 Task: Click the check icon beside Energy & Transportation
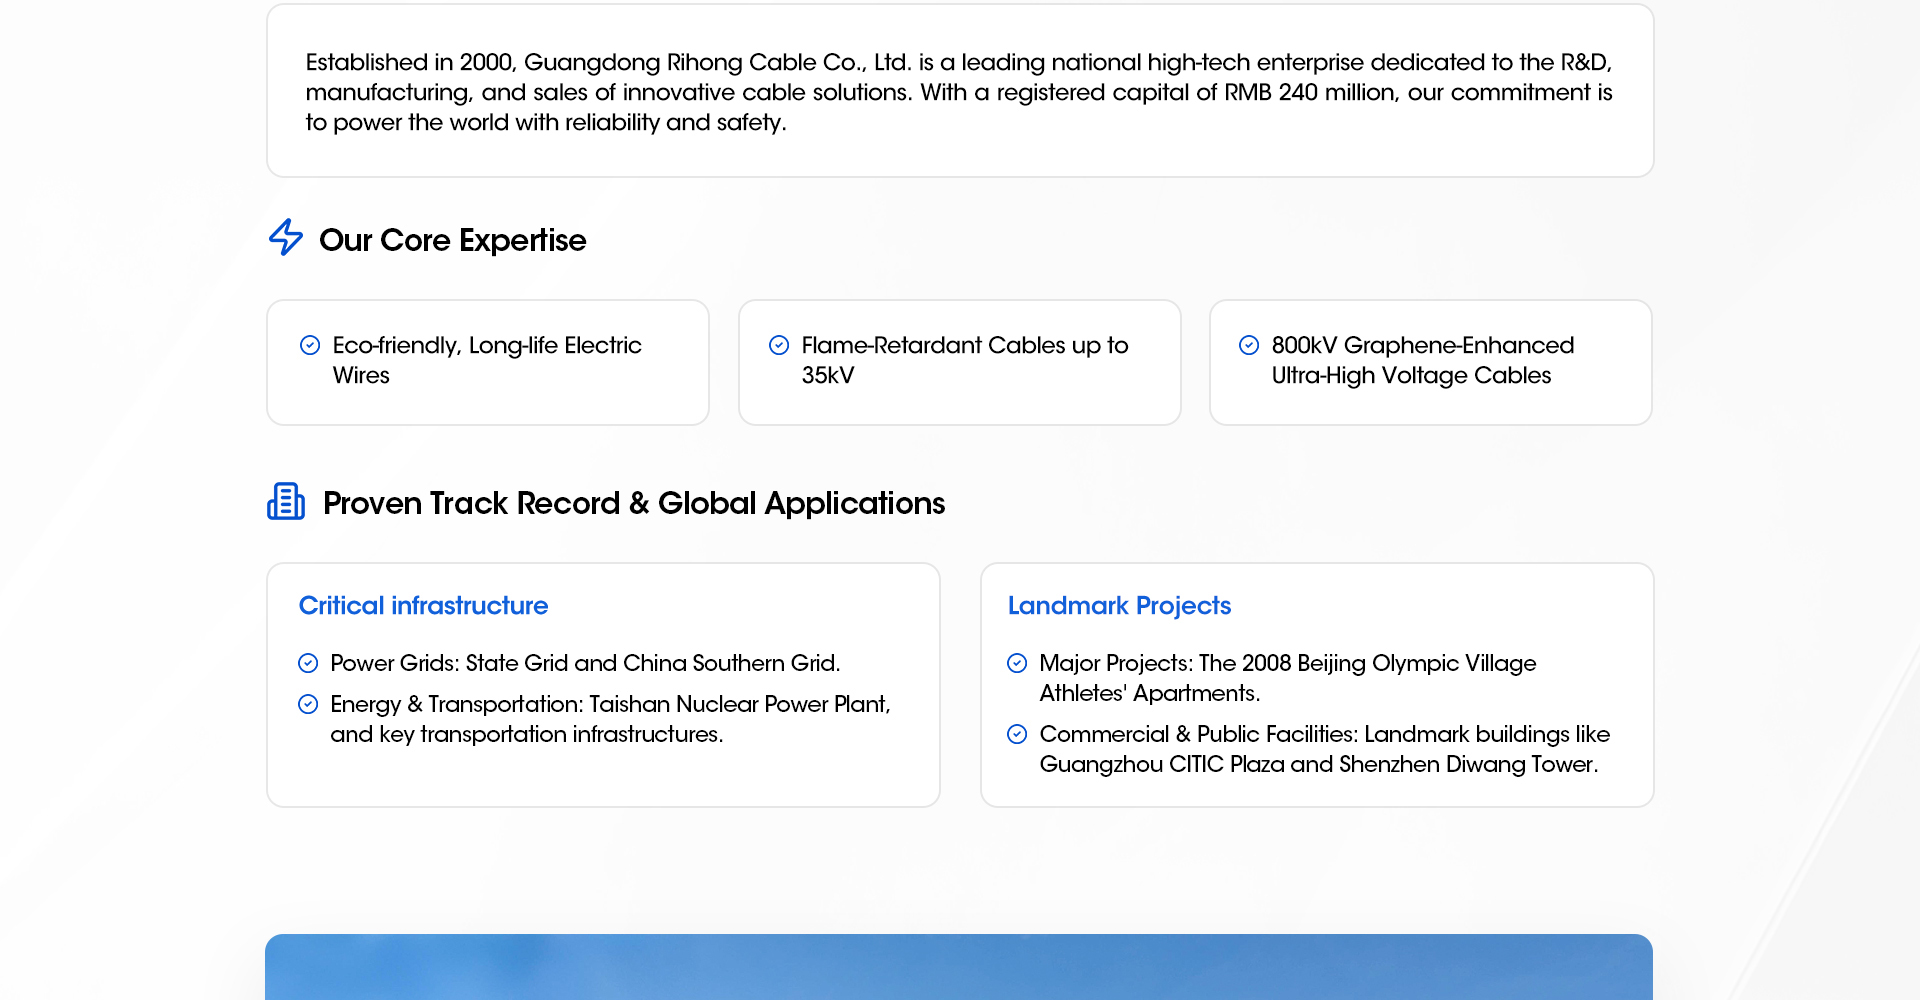(x=308, y=704)
